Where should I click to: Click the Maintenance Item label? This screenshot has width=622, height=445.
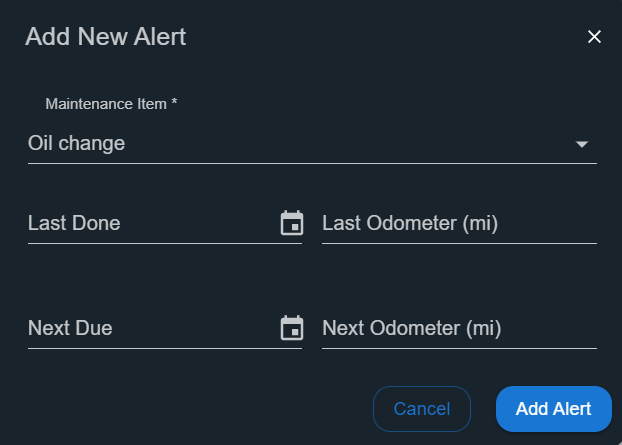click(x=106, y=104)
